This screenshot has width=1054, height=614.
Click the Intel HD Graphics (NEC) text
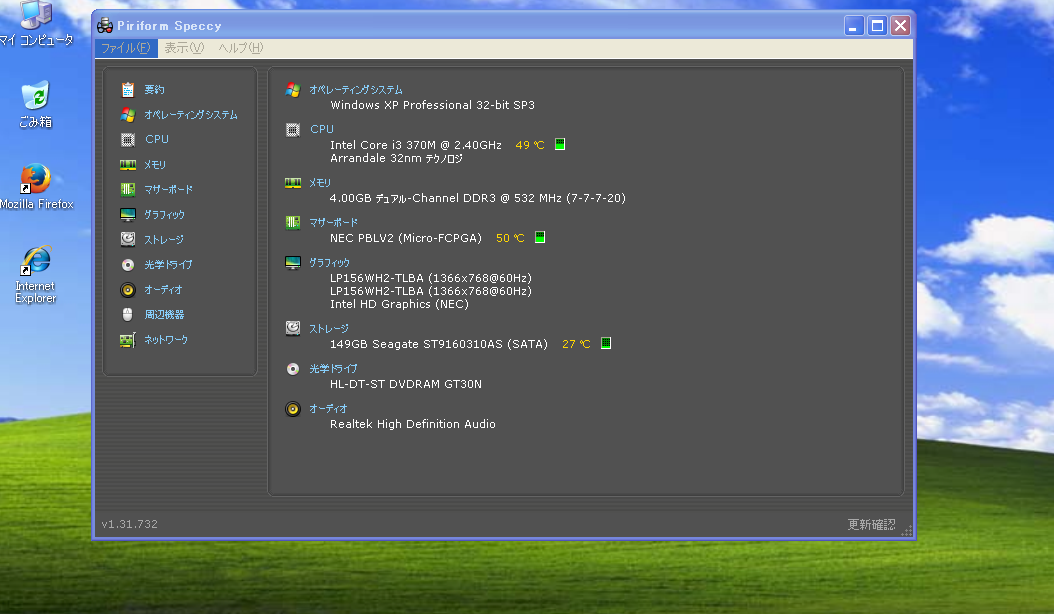coord(399,304)
